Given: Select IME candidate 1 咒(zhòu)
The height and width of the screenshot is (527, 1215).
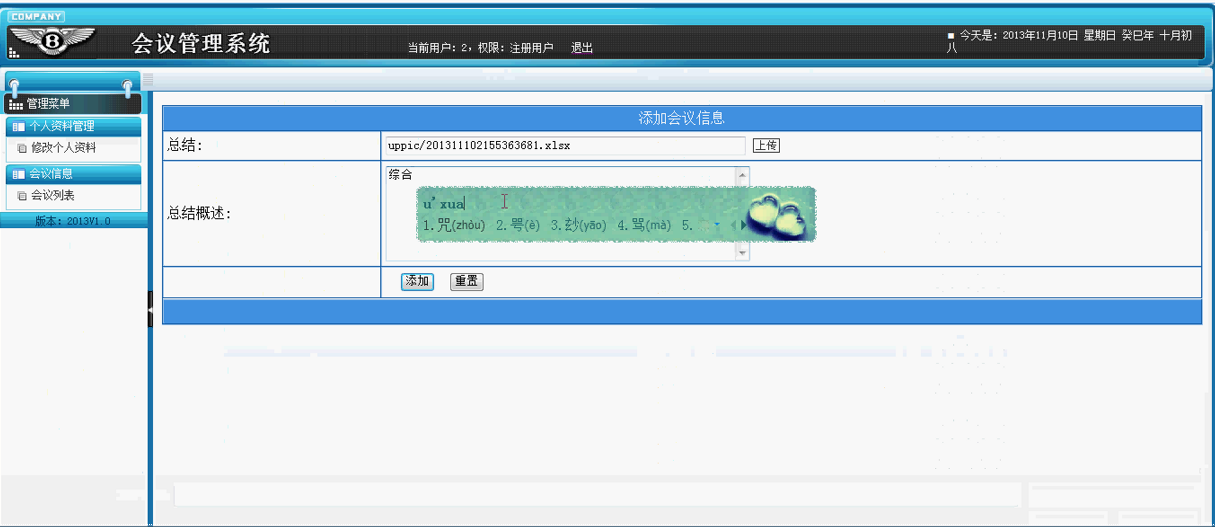Looking at the screenshot, I should 454,226.
